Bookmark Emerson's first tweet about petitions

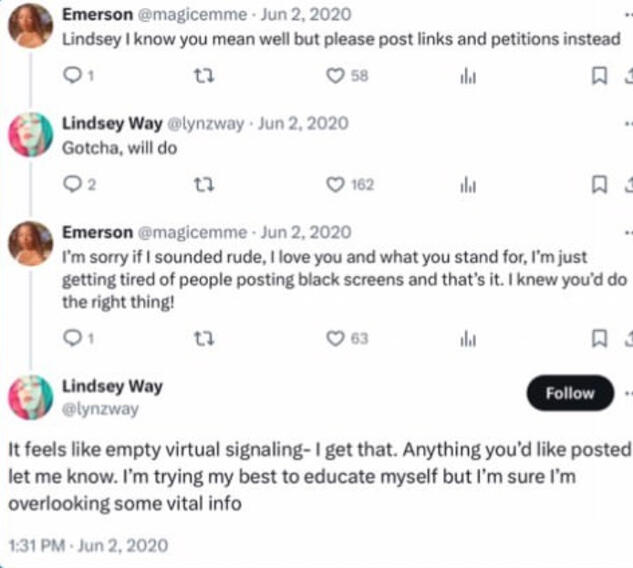(x=598, y=76)
